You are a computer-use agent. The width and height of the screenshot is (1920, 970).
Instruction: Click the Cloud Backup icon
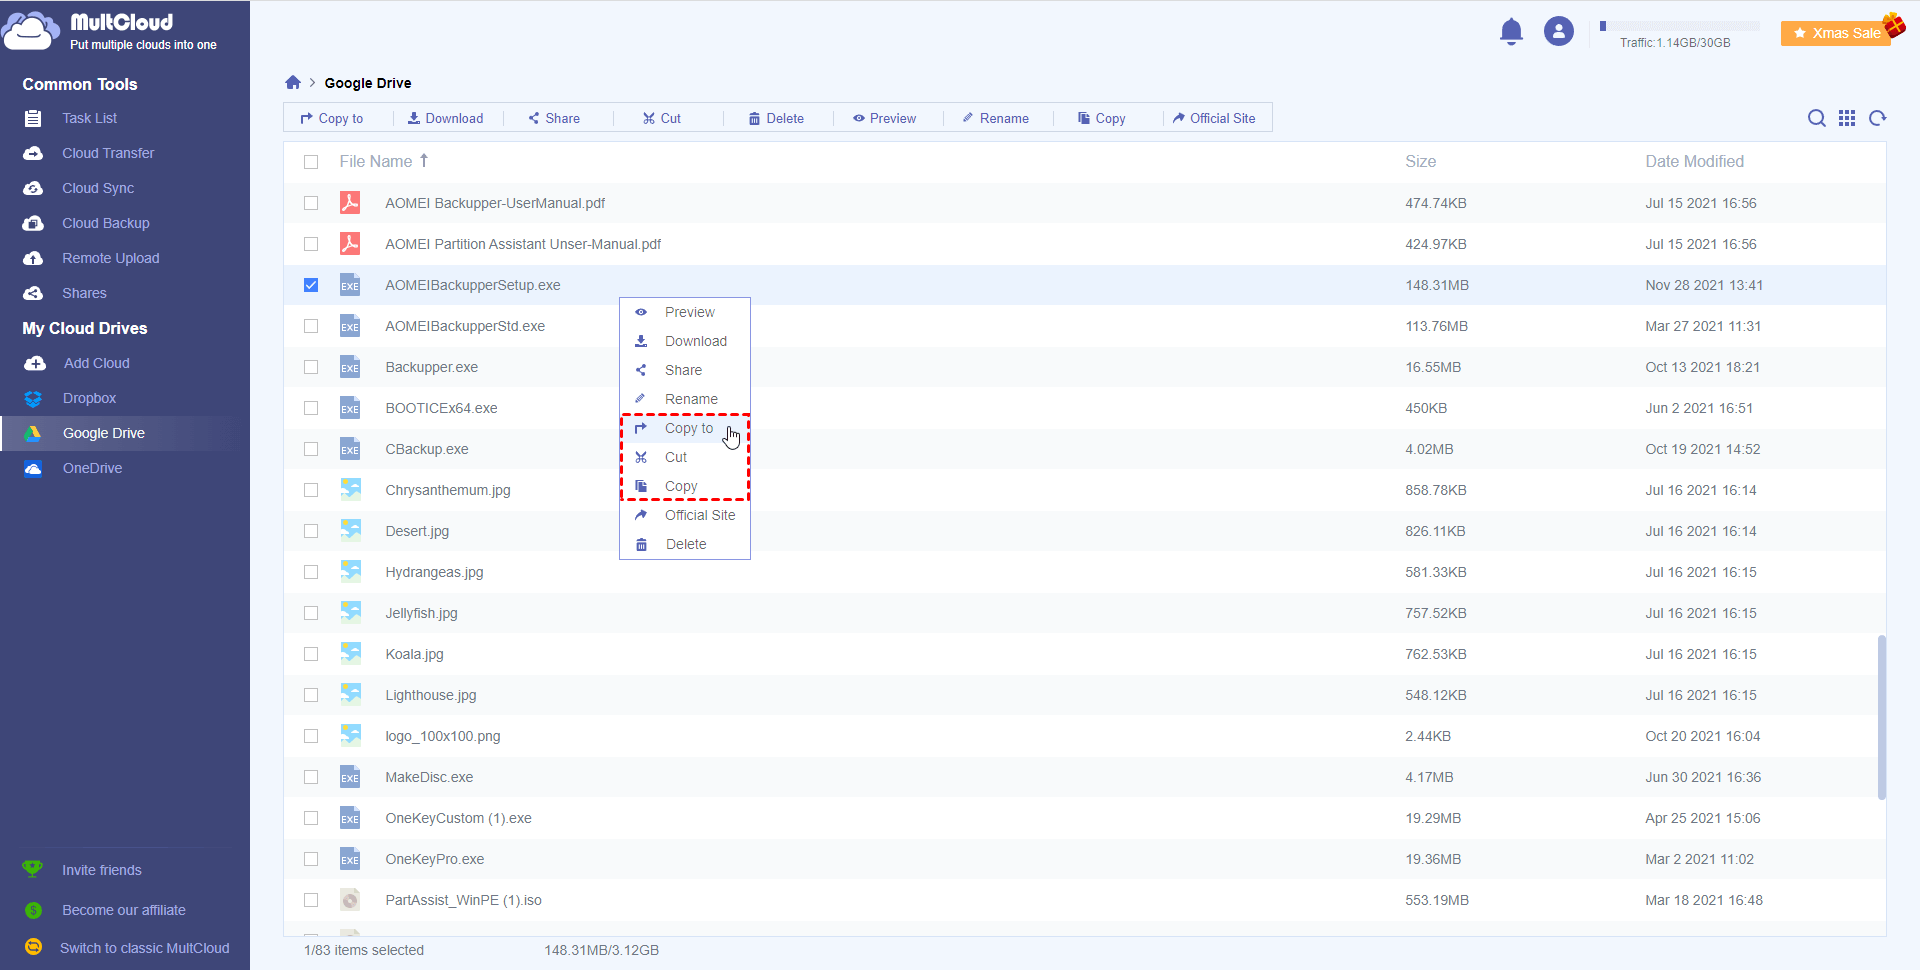pyautogui.click(x=33, y=223)
